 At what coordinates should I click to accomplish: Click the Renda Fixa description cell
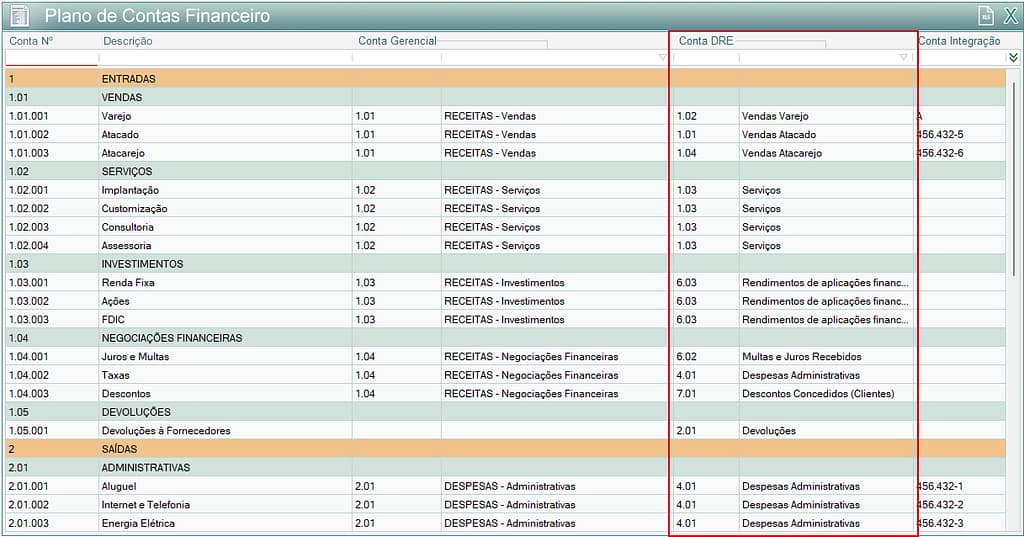tap(225, 282)
